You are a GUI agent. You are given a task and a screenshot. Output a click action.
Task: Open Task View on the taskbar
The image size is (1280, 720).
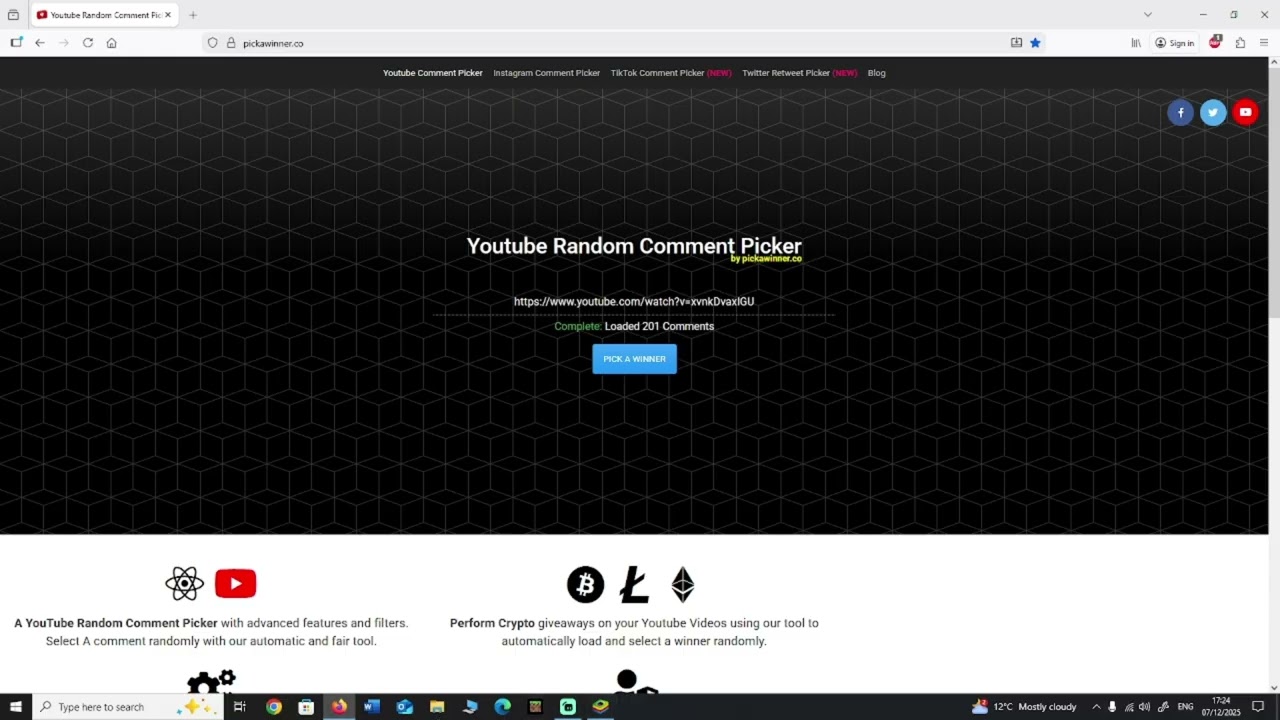click(x=240, y=707)
